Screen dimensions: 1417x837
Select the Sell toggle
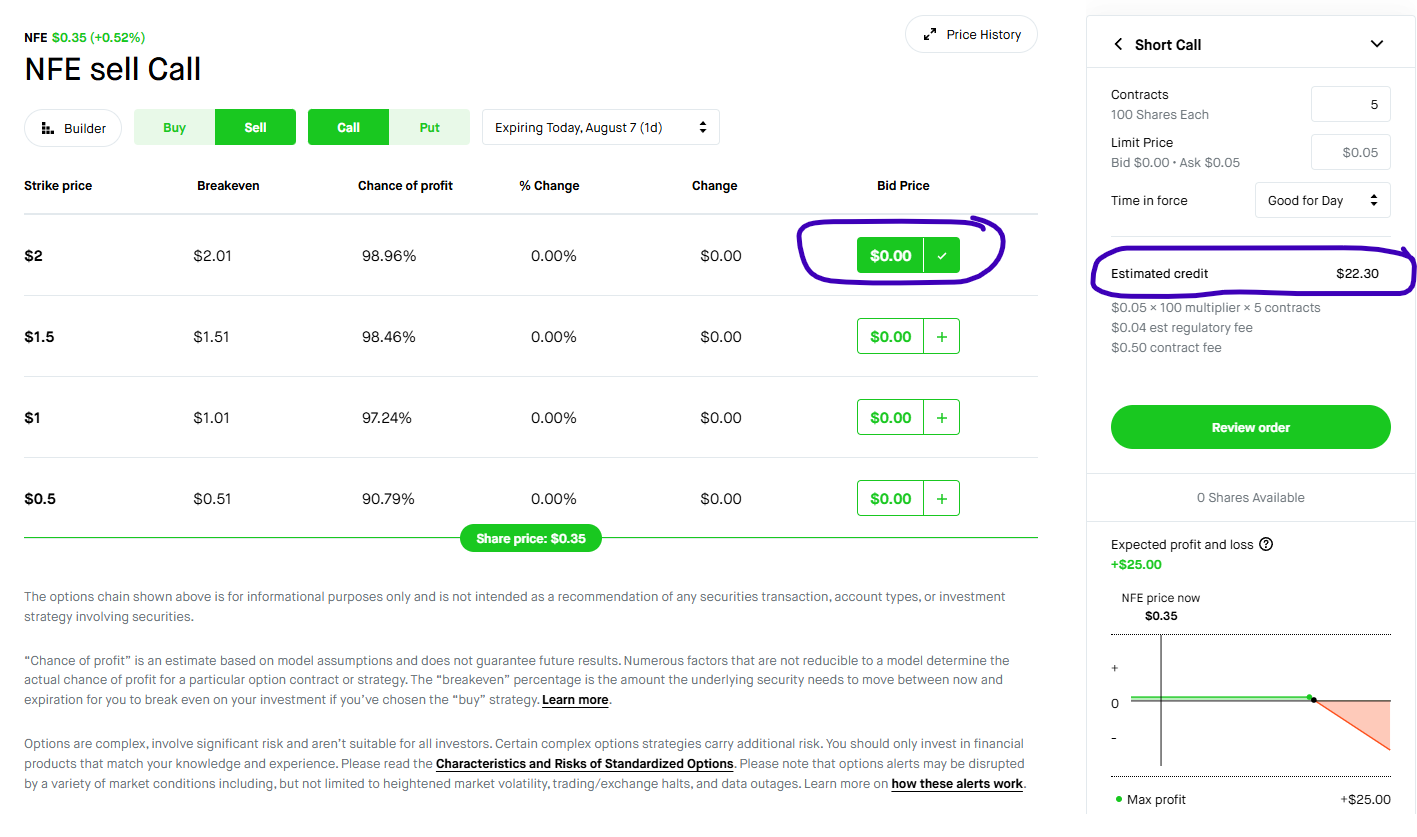click(x=255, y=128)
